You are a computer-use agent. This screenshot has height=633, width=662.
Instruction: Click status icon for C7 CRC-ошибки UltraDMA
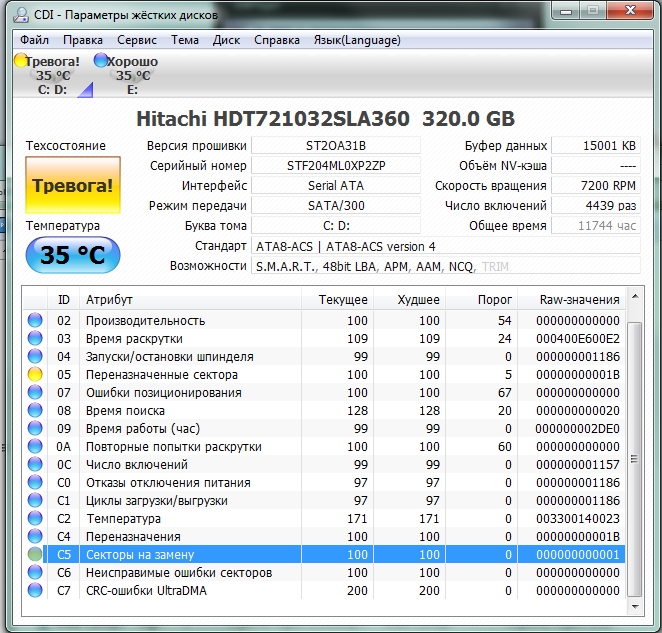pyautogui.click(x=35, y=590)
